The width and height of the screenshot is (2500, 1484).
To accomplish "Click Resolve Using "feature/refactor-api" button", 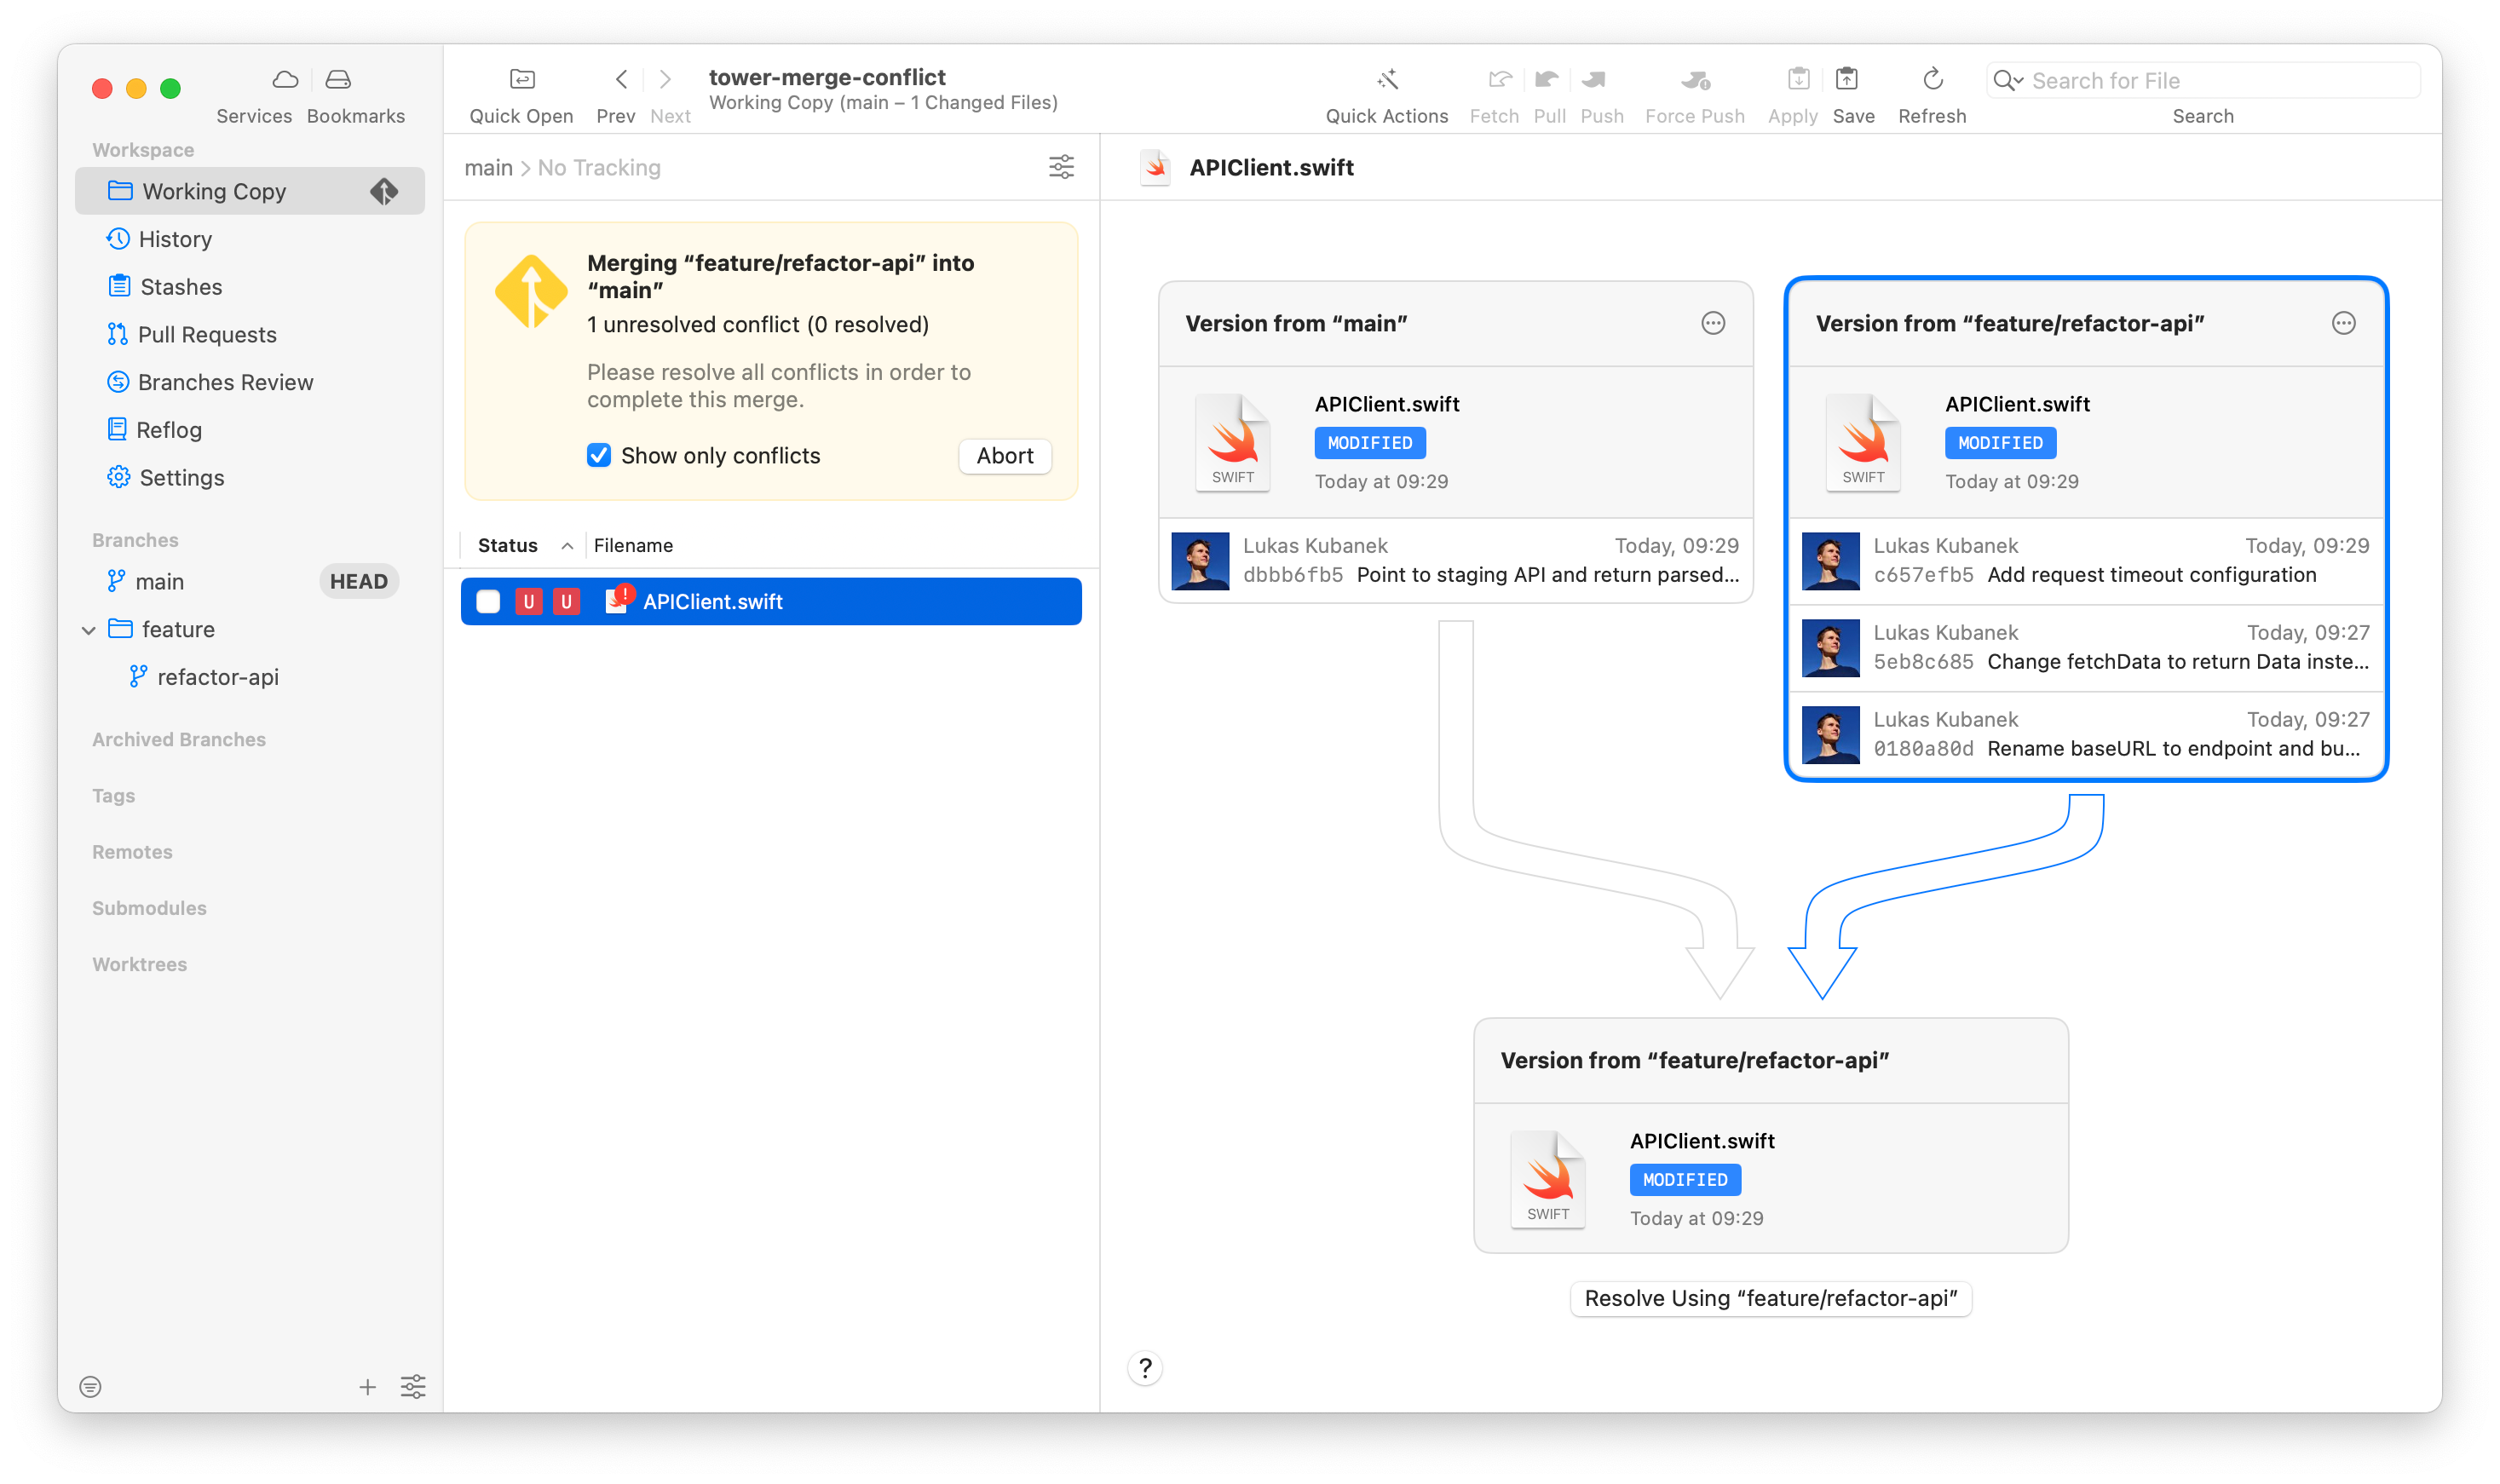I will [1770, 1298].
